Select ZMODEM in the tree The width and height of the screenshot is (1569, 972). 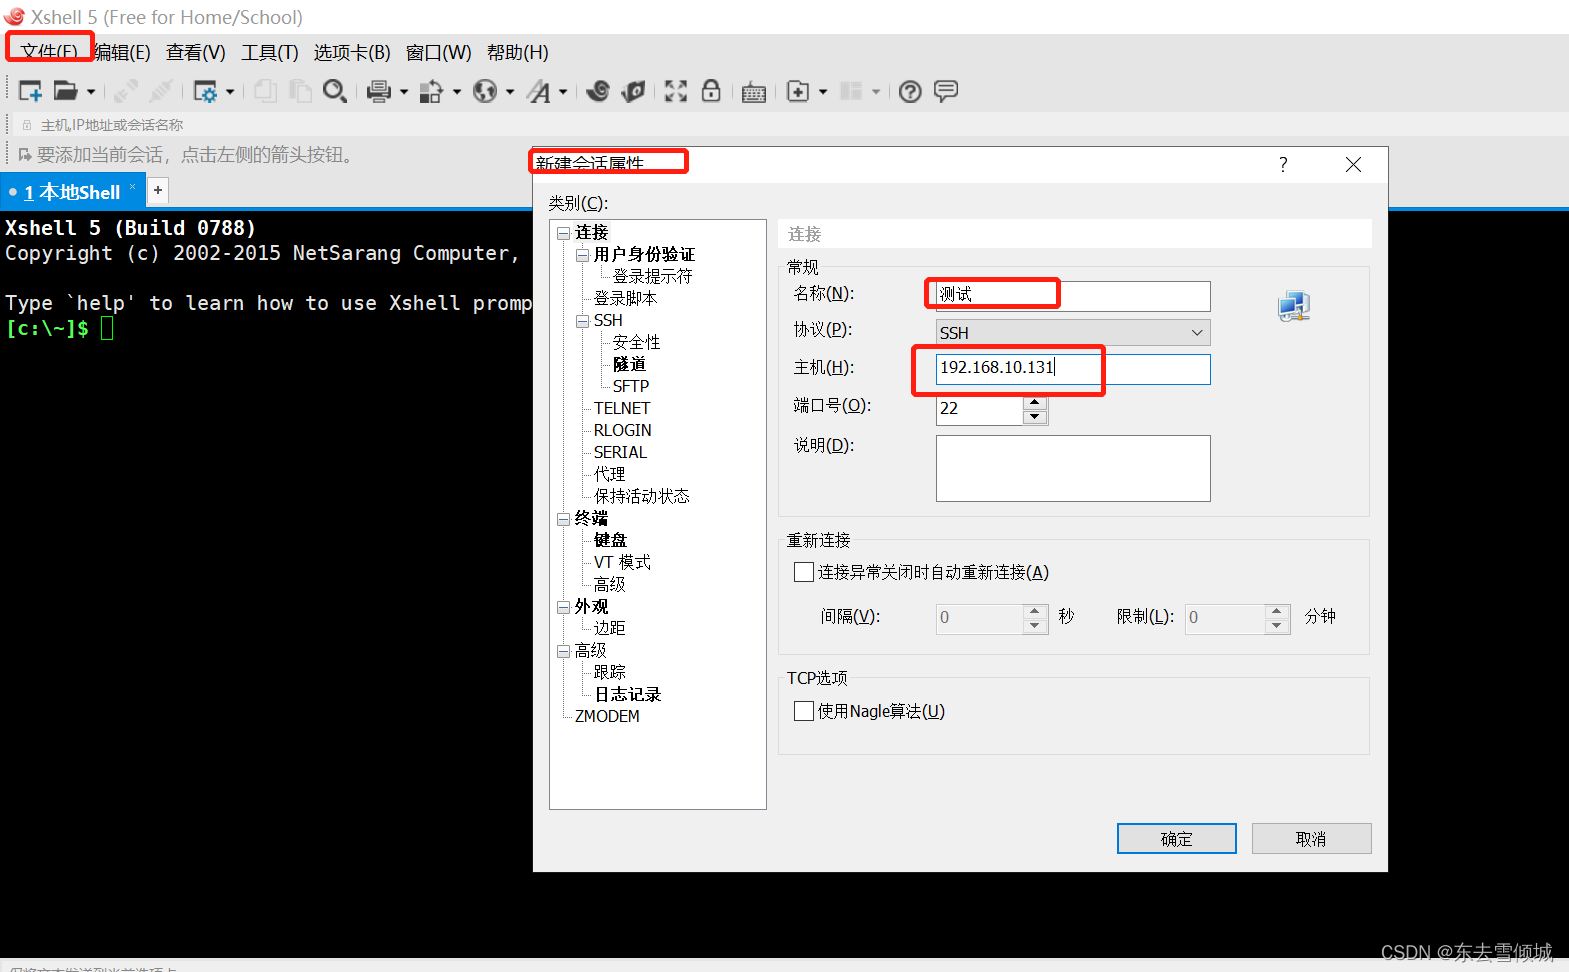pos(607,716)
